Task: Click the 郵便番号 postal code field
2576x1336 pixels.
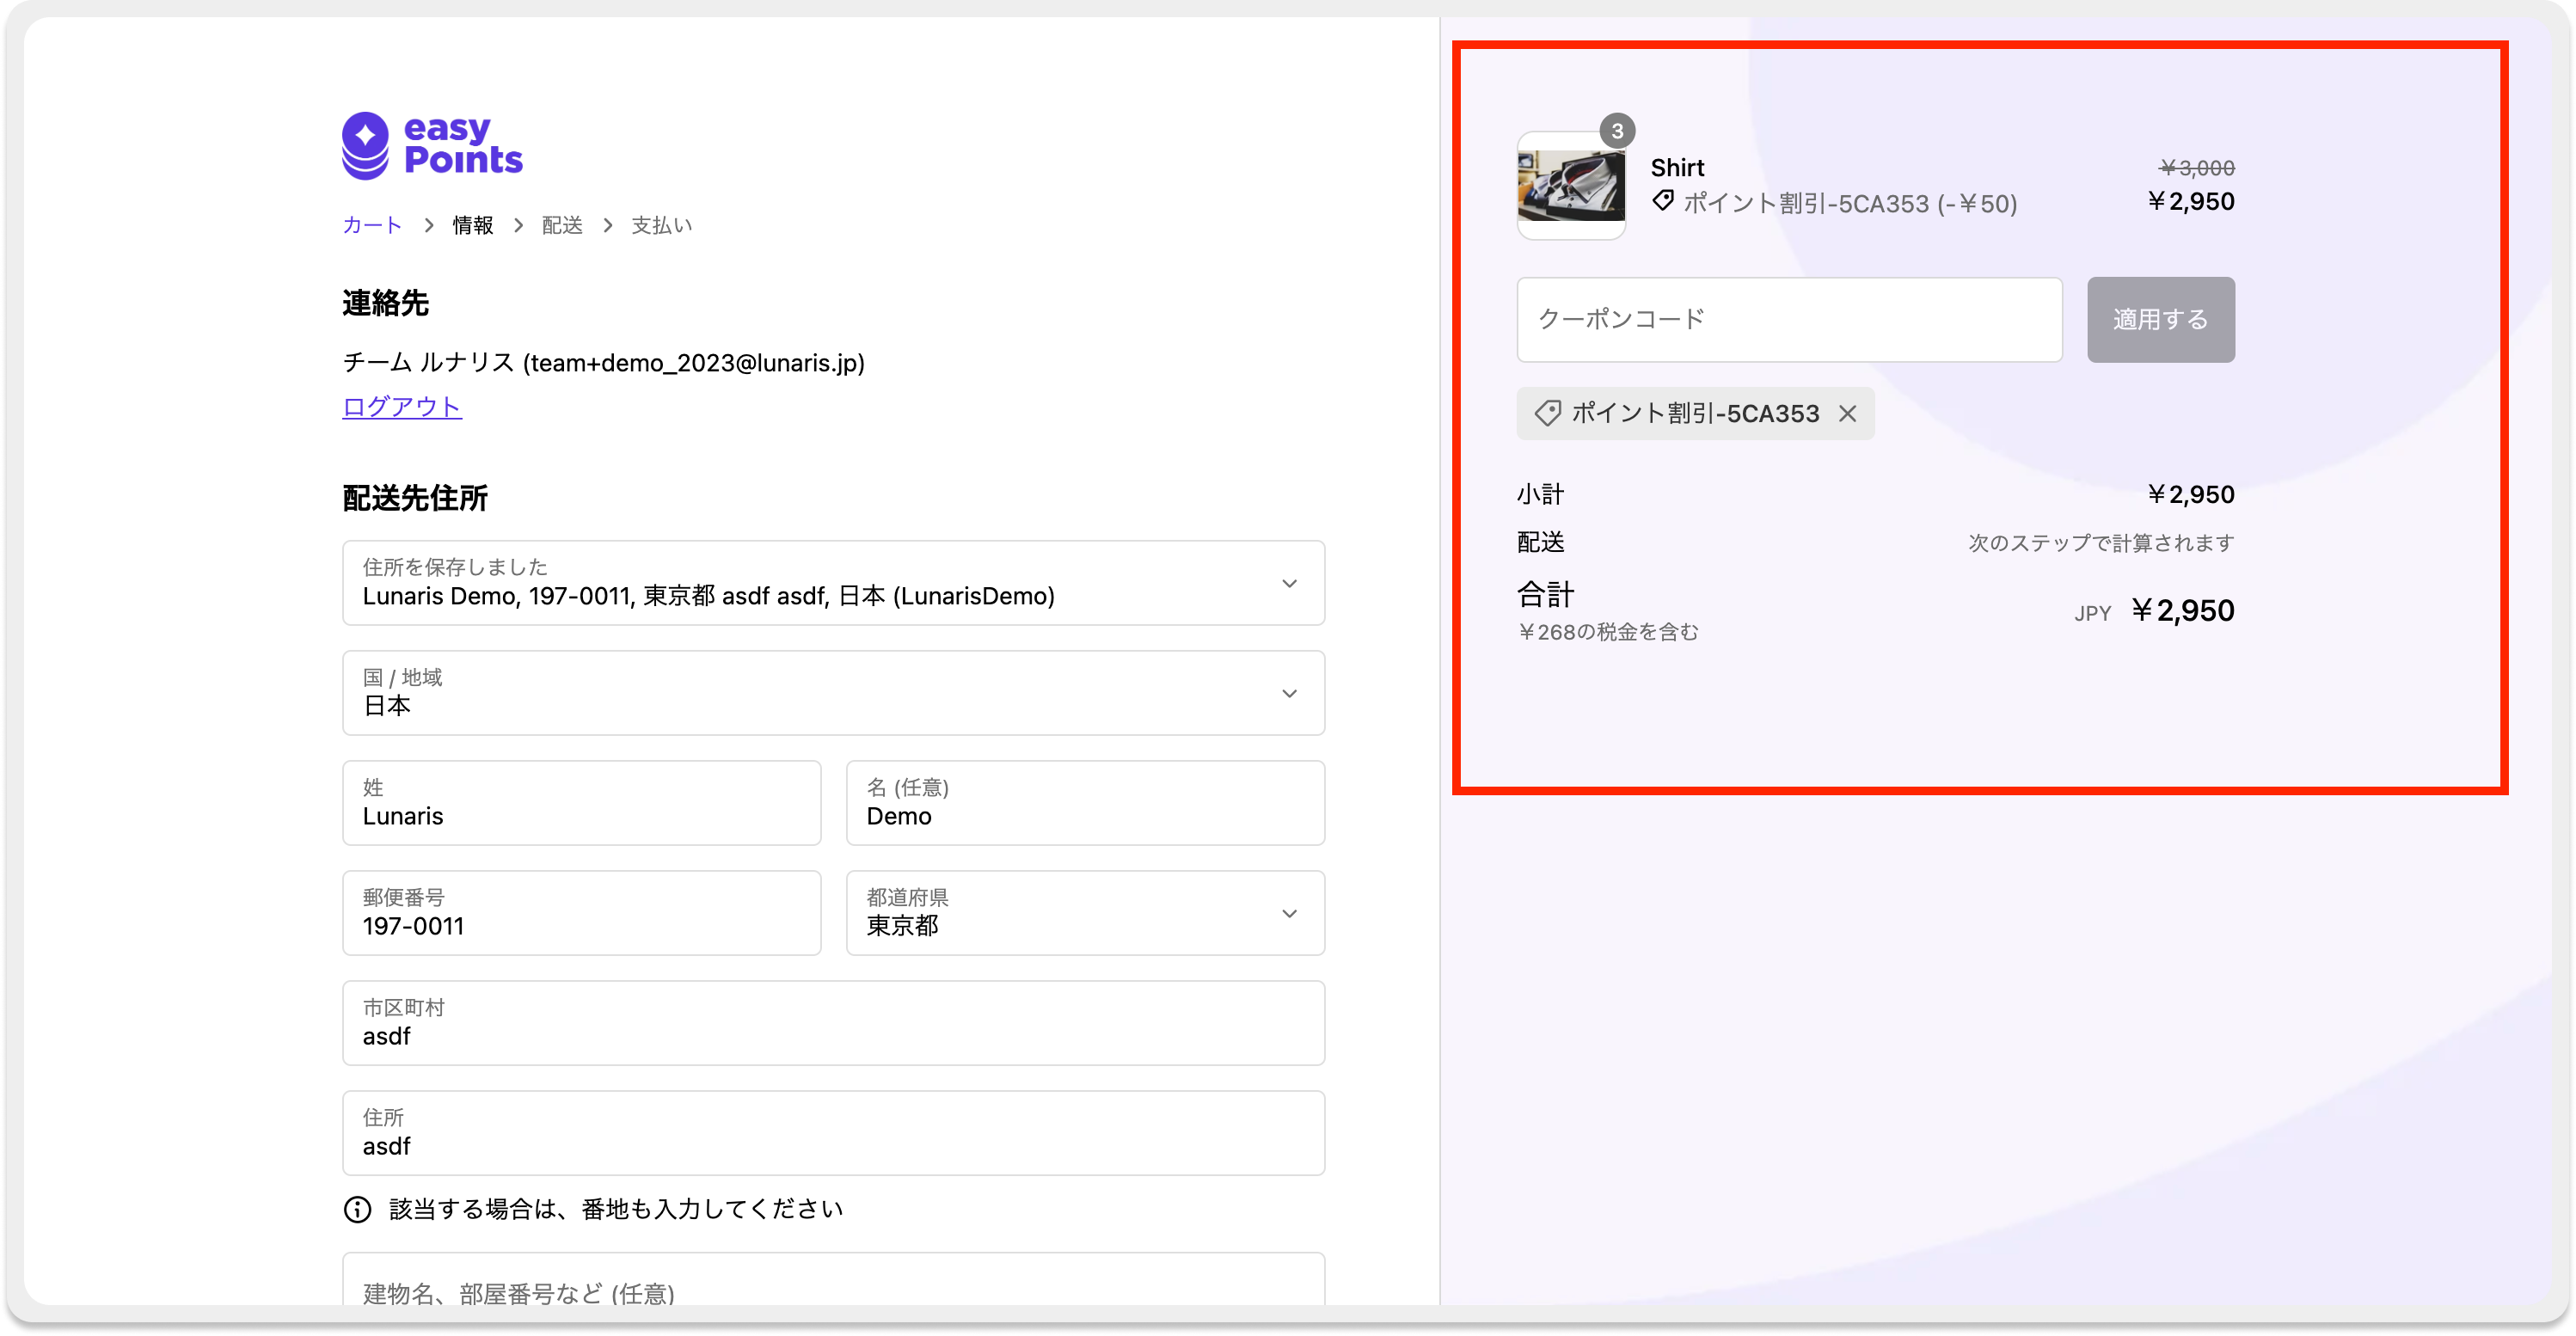Action: 581,913
